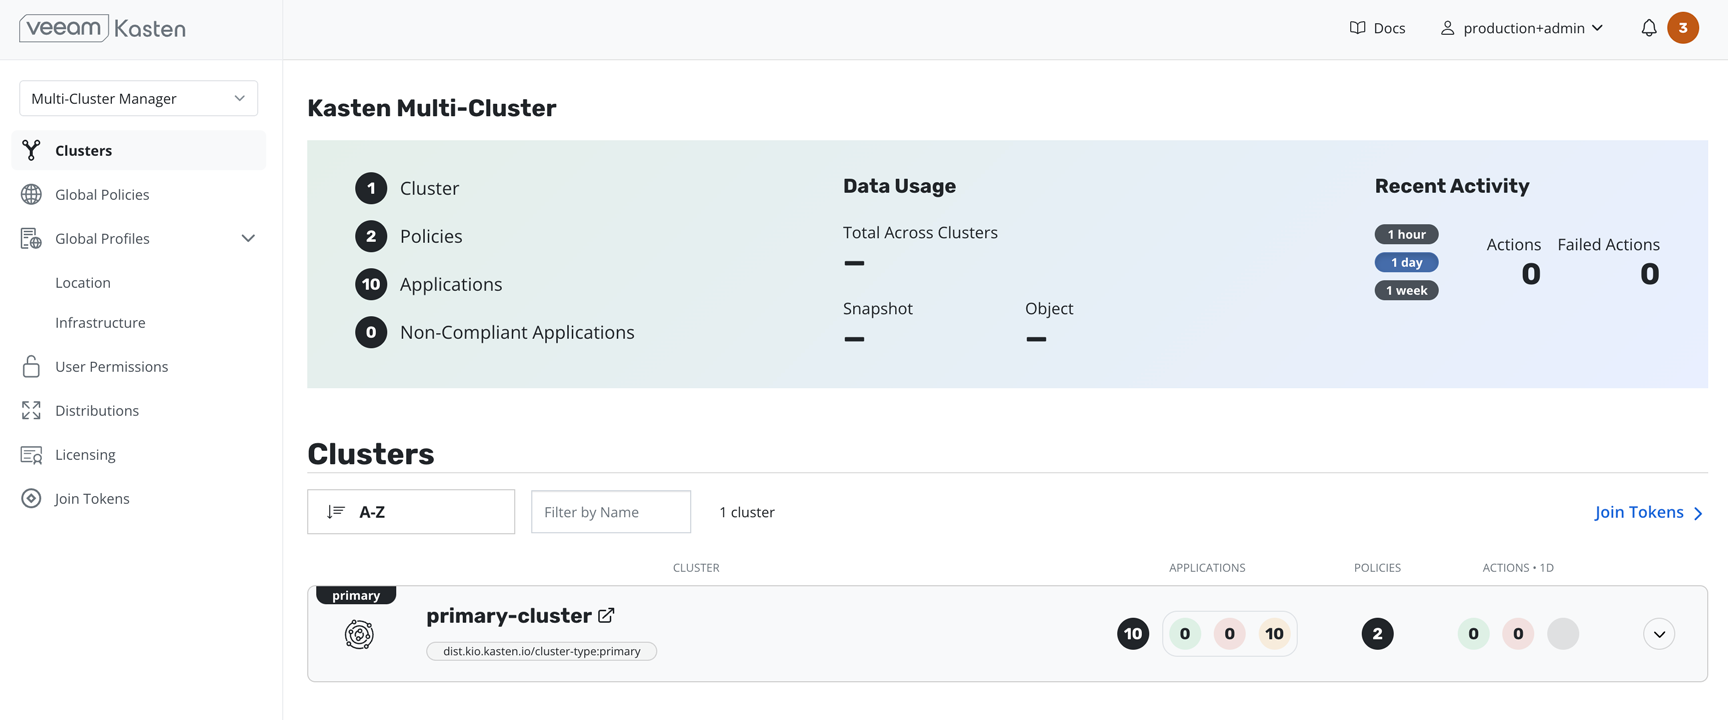Open the Docs link
Viewport: 1728px width, 720px height.
(1377, 28)
